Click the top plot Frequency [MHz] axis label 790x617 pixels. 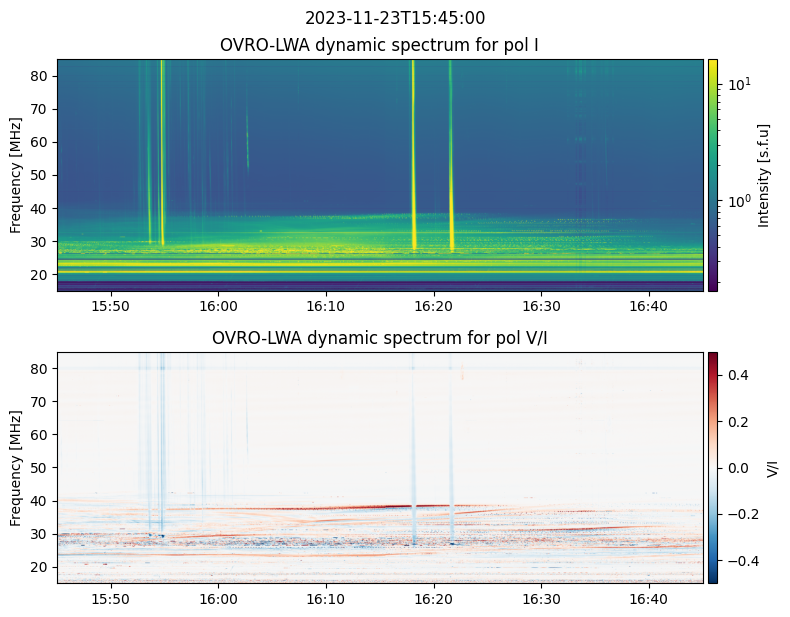point(17,175)
